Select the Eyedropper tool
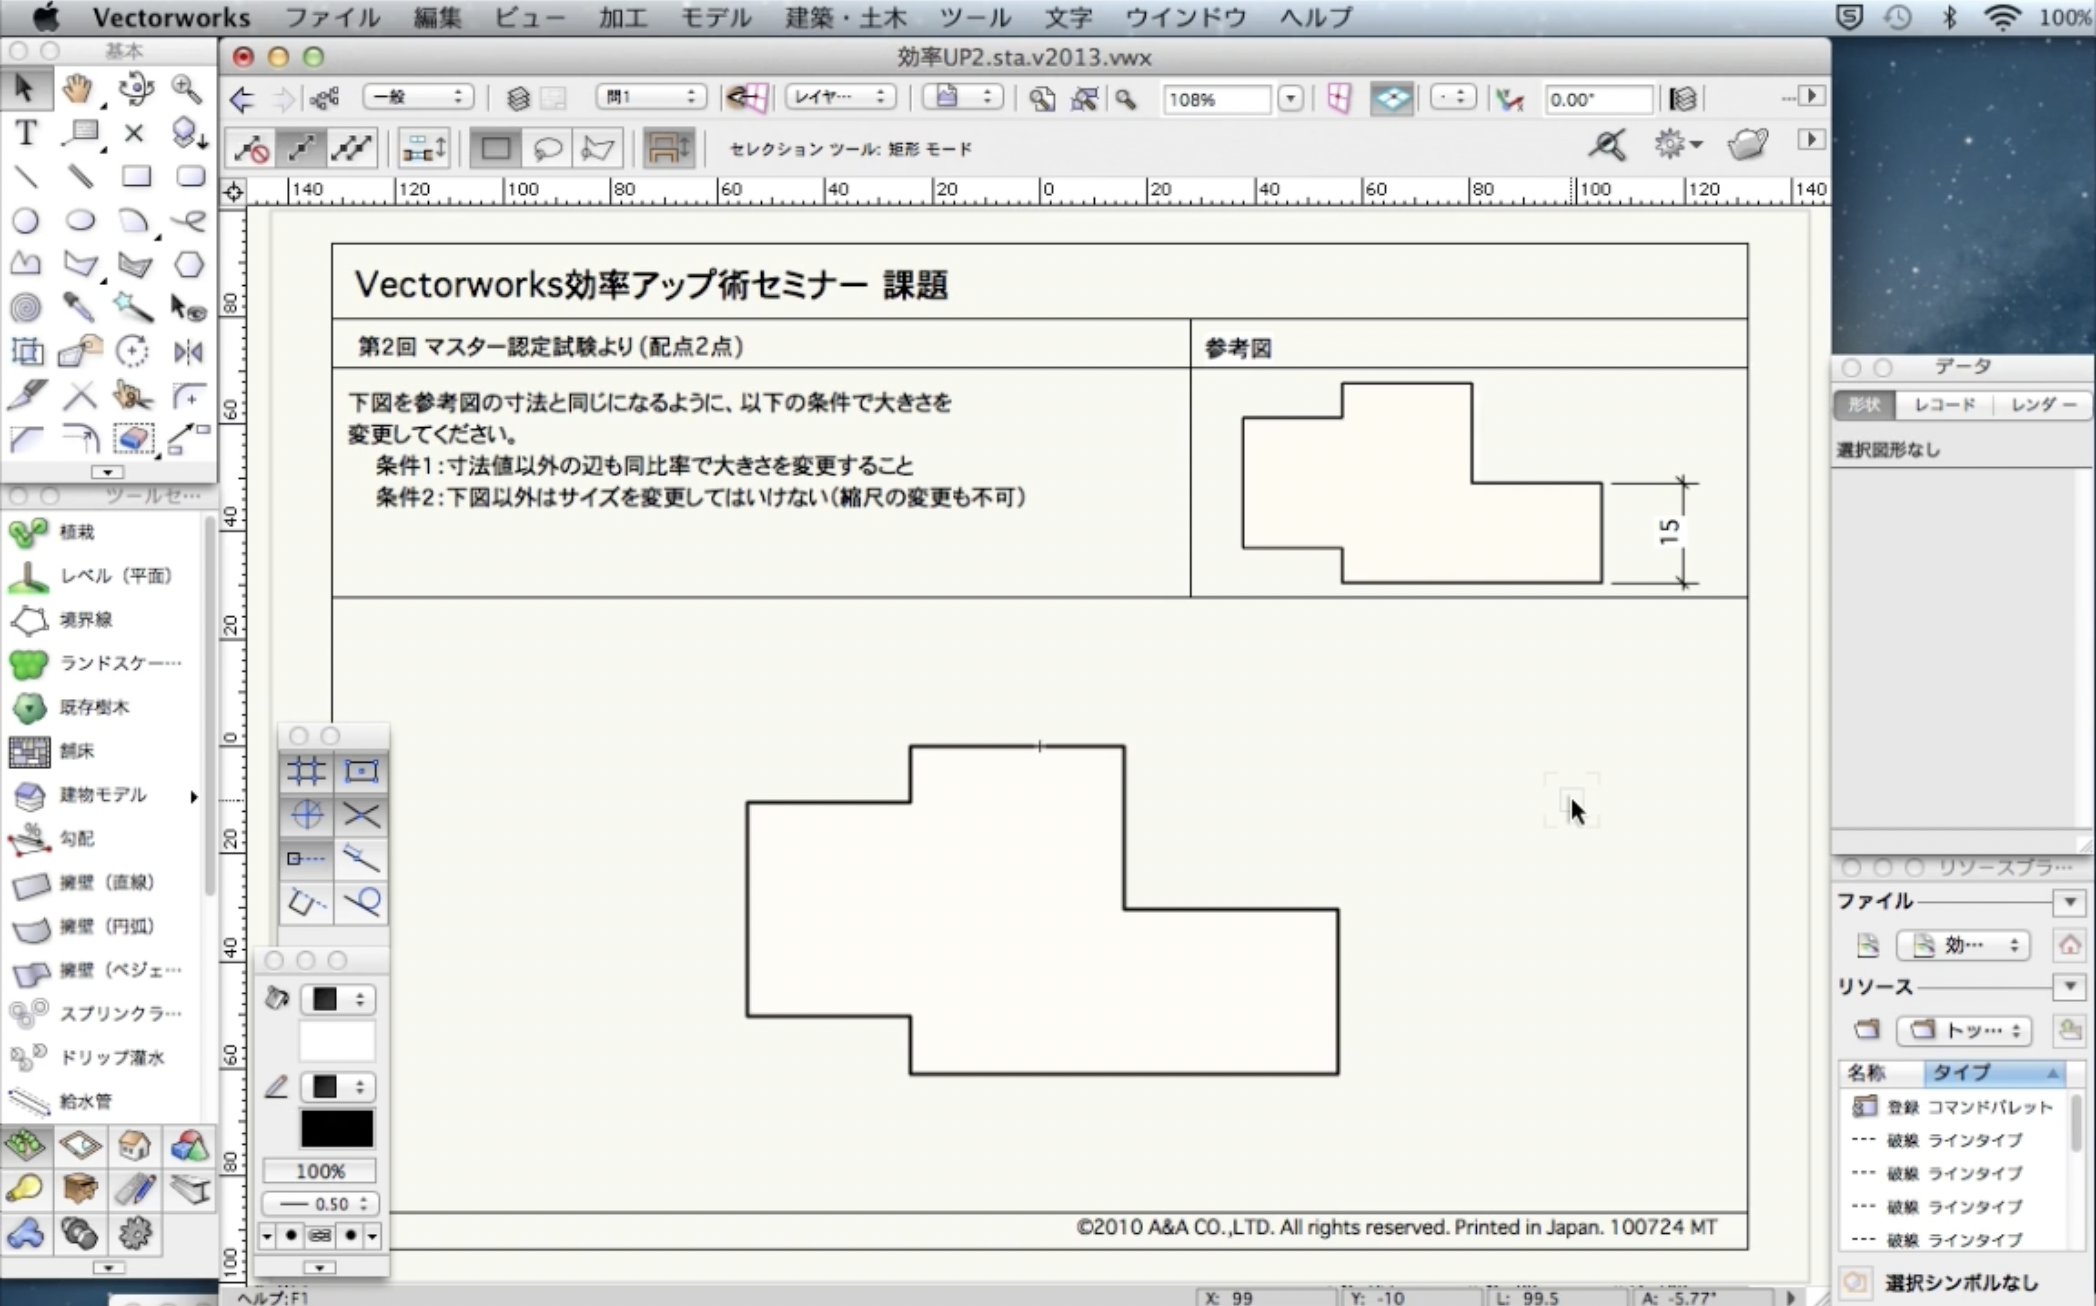Image resolution: width=2096 pixels, height=1306 pixels. (78, 308)
